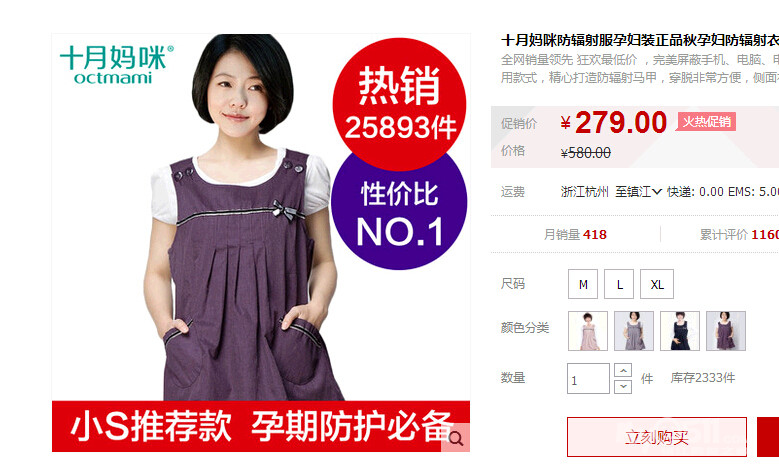
Task: Click the octmami brand logo
Action: (117, 65)
